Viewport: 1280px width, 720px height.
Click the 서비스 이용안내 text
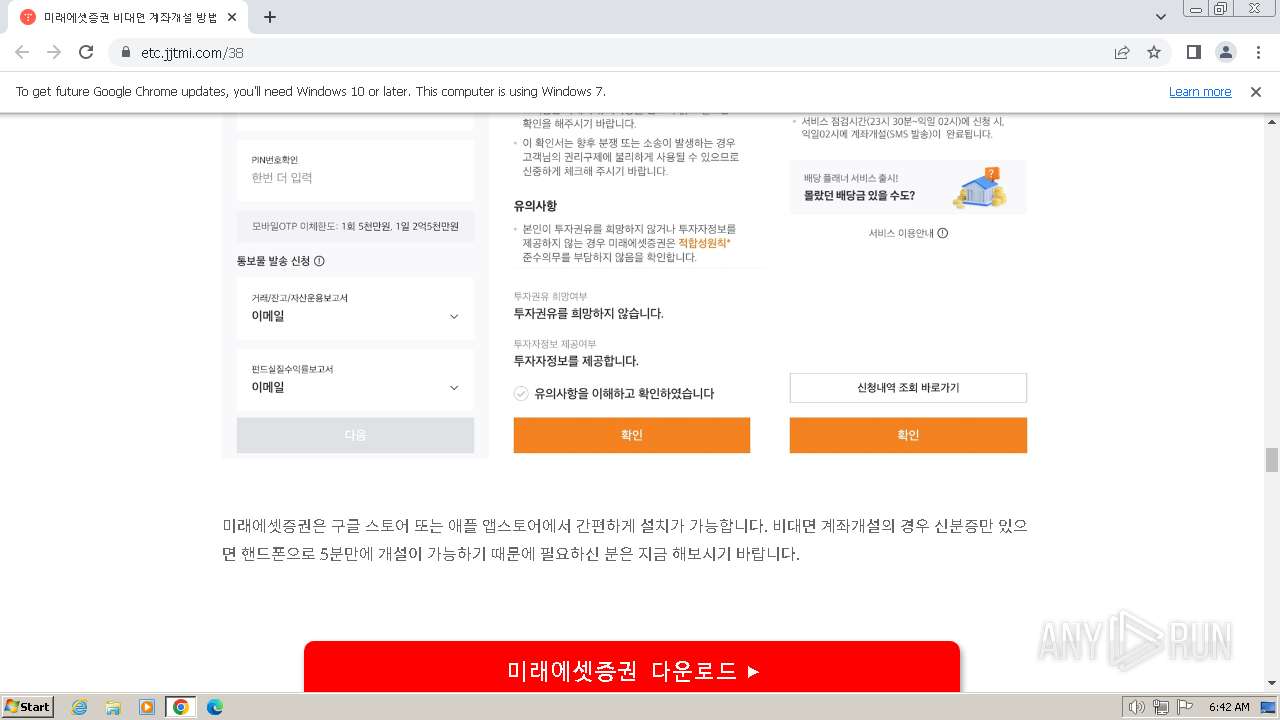[901, 233]
